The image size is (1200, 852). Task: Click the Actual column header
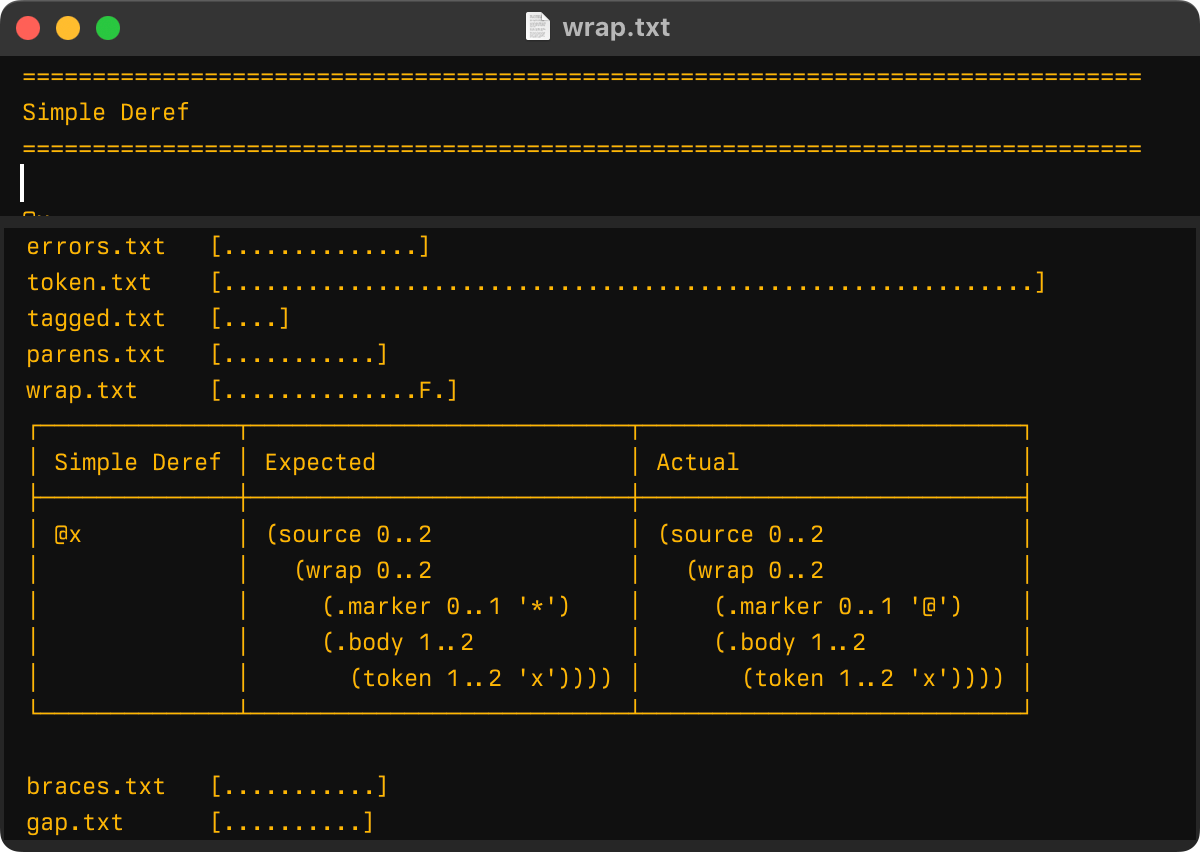point(697,462)
